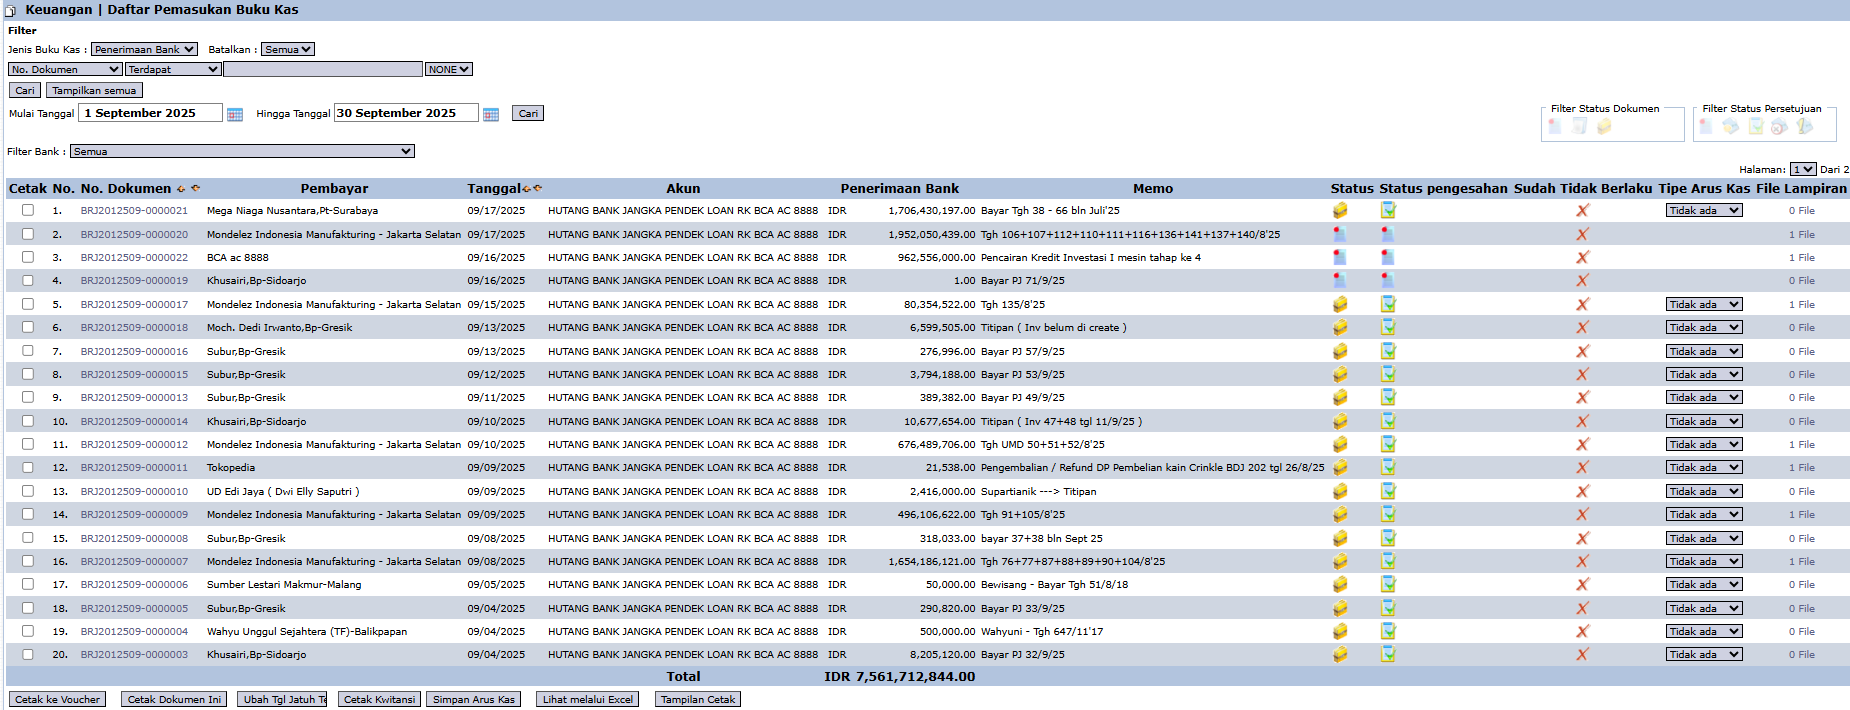Open 0 File link for BRJ2012509-0000003
1850x710 pixels.
[x=1801, y=654]
